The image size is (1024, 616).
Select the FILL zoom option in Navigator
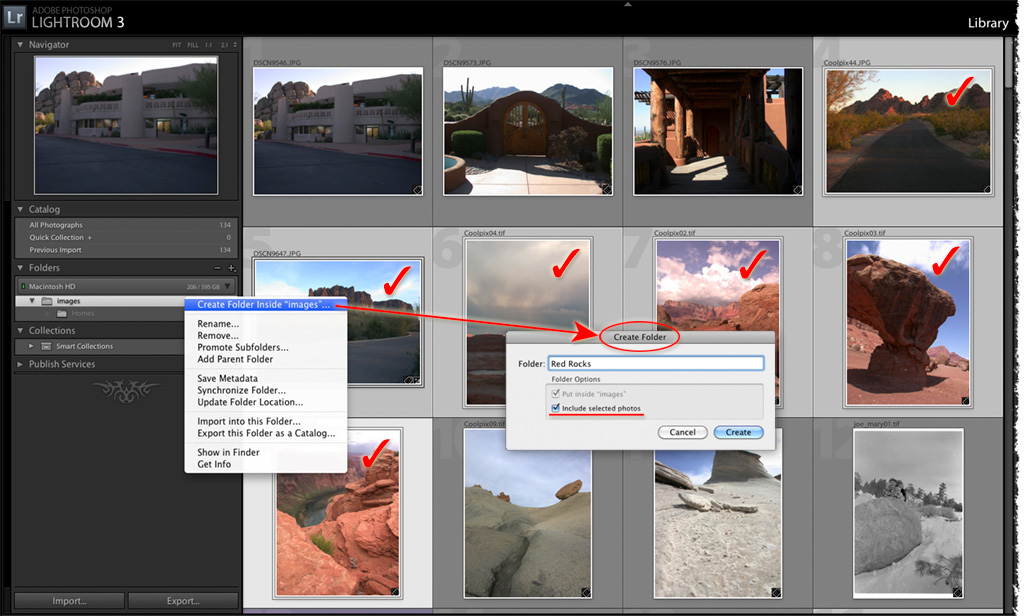(194, 45)
